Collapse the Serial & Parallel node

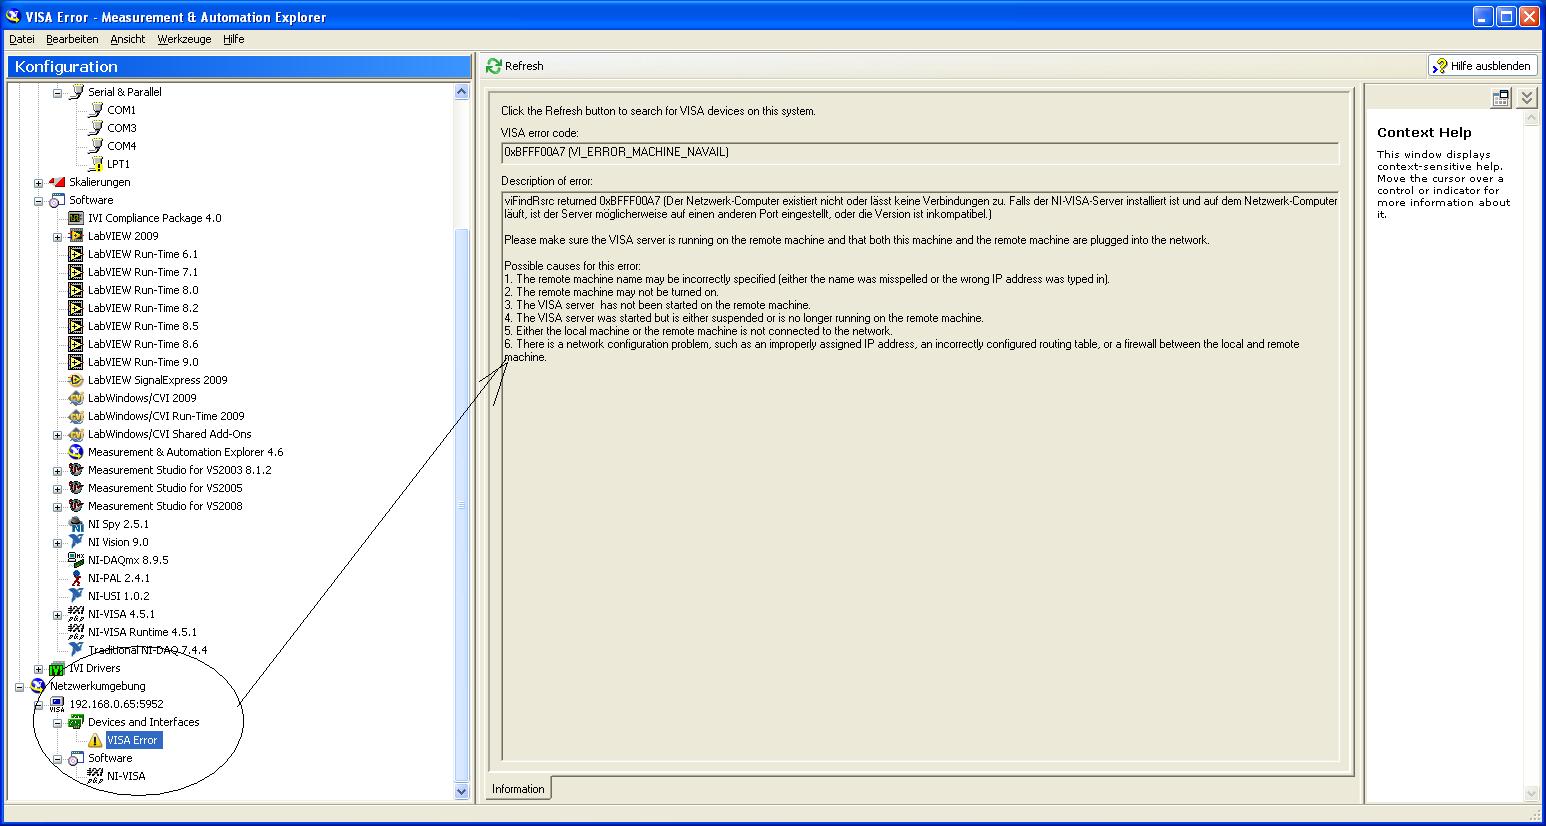click(57, 93)
